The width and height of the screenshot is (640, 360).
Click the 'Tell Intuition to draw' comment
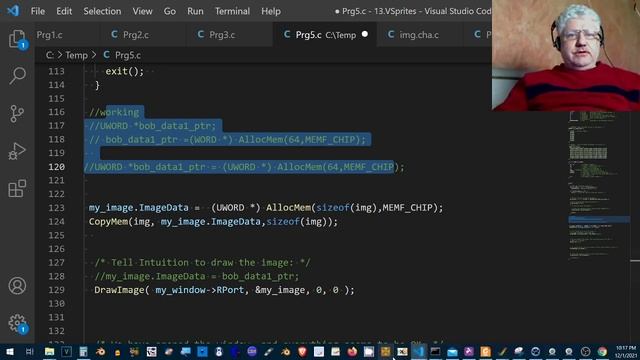point(202,262)
